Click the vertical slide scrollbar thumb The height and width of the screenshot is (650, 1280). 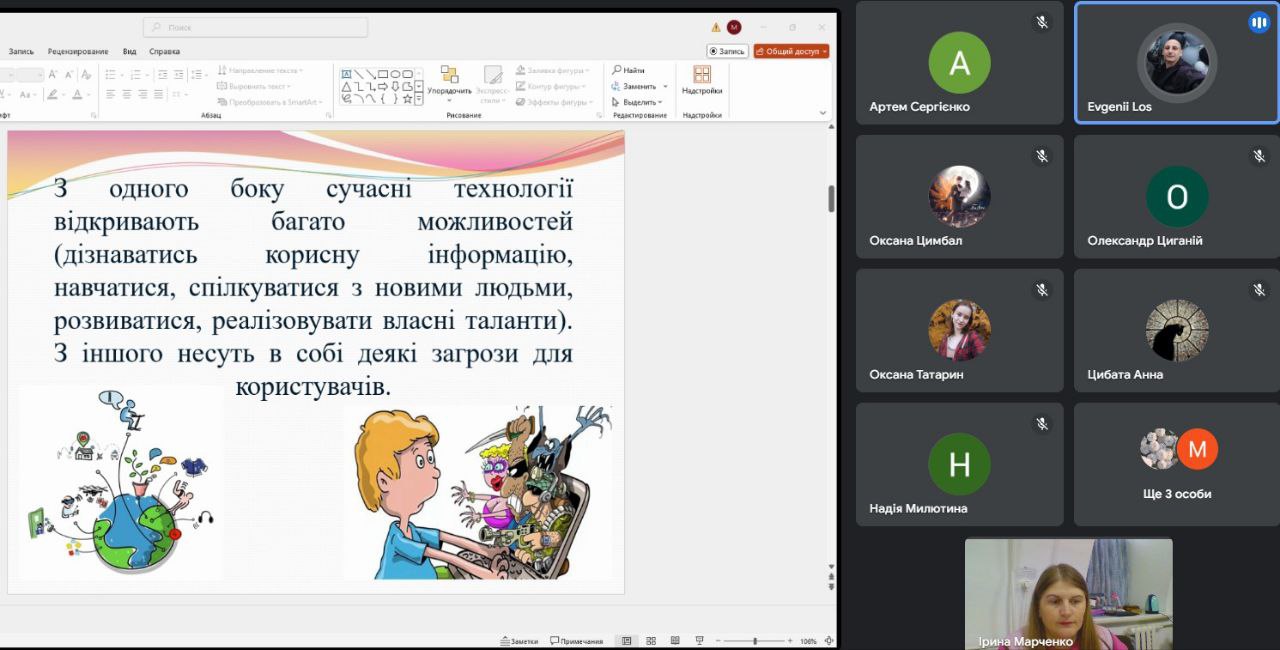pos(831,198)
